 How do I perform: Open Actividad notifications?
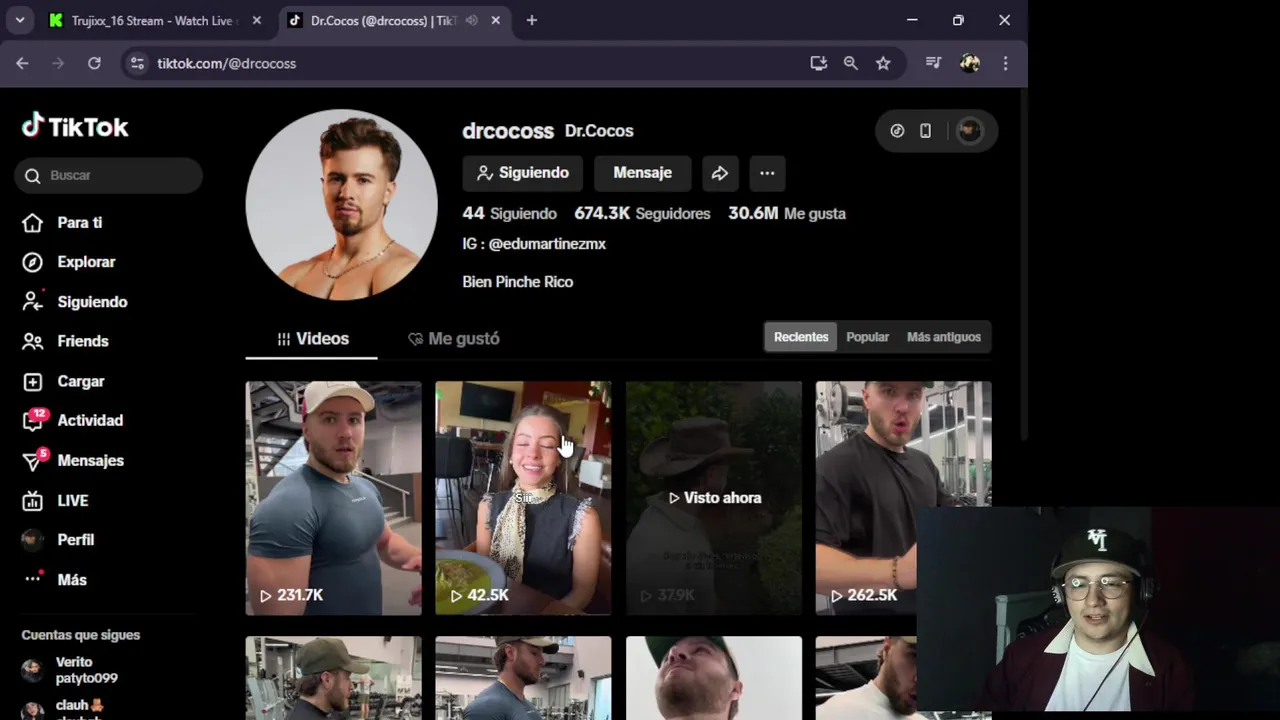[x=72, y=420]
